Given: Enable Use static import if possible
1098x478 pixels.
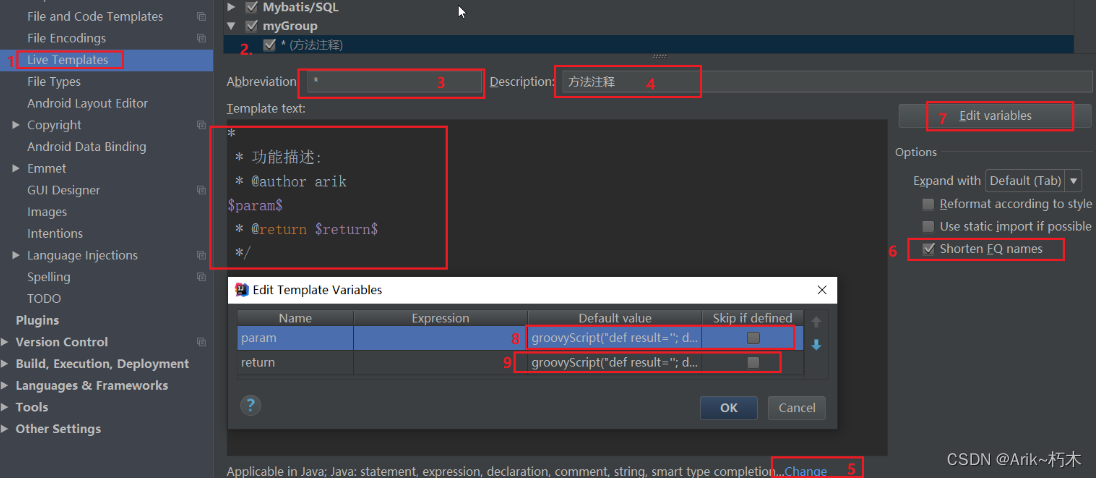Looking at the screenshot, I should pos(928,227).
